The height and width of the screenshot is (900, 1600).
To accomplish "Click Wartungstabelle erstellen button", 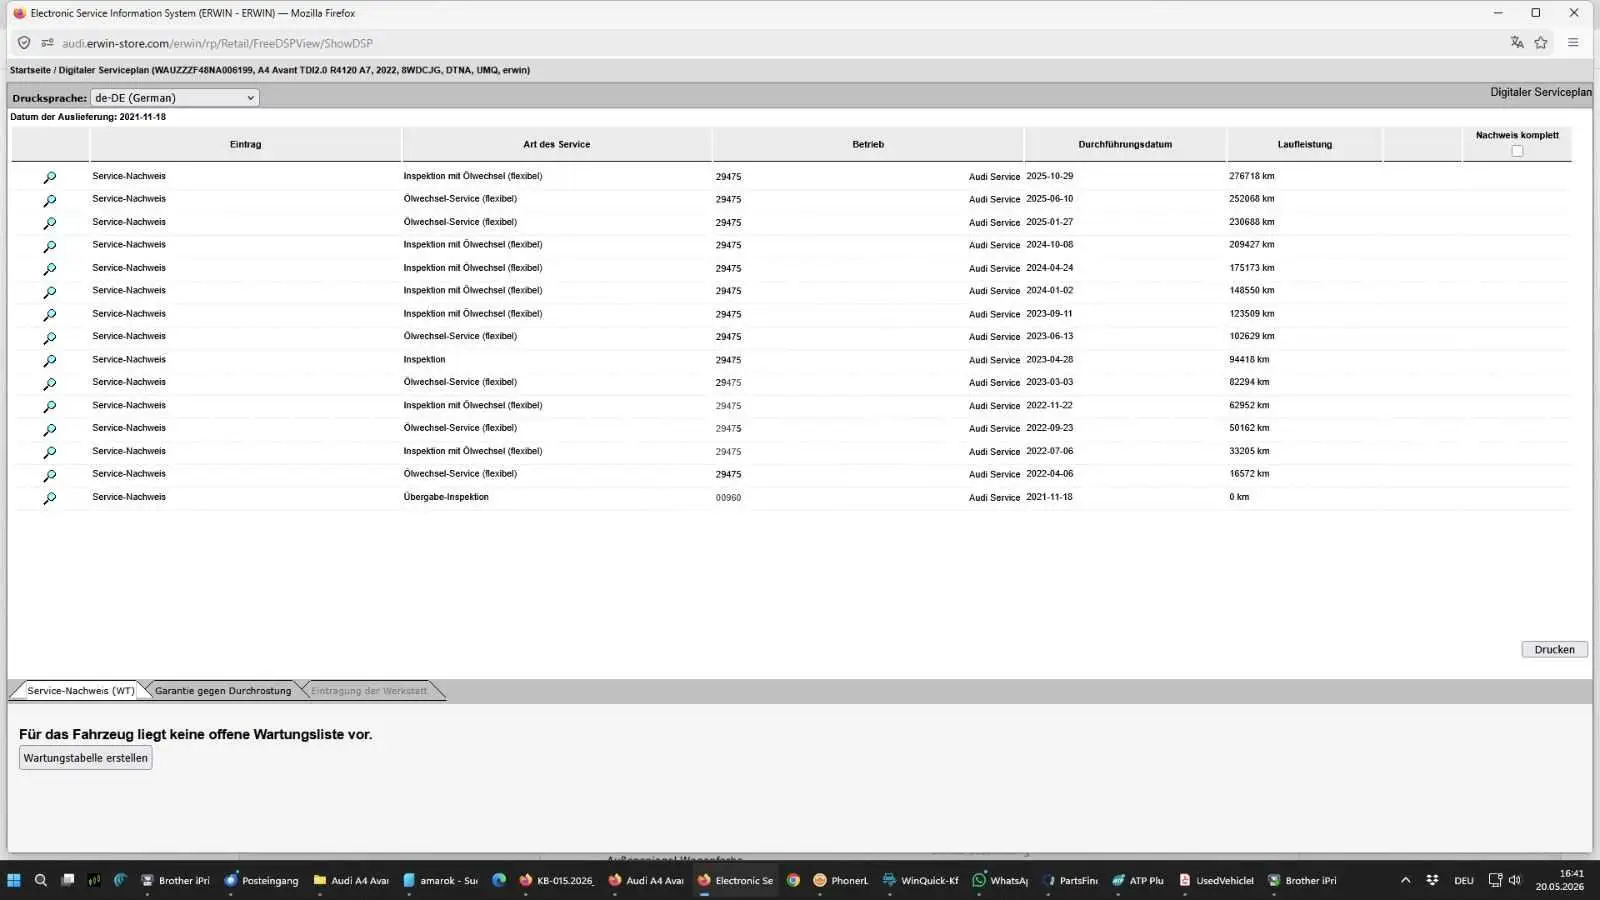I will [86, 758].
